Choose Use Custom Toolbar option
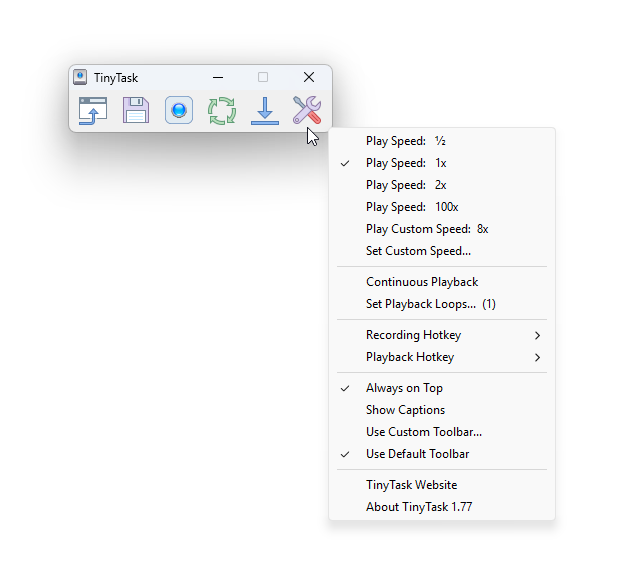Screen dimensions: 622x581 click(x=442, y=432)
